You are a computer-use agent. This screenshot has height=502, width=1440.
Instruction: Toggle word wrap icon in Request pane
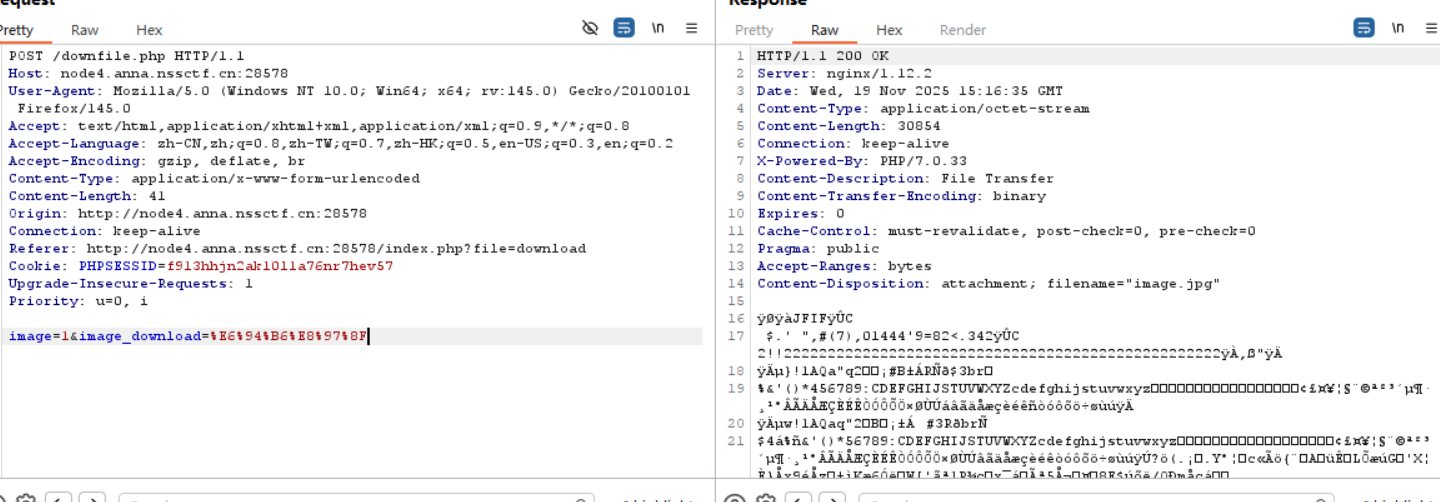click(624, 28)
